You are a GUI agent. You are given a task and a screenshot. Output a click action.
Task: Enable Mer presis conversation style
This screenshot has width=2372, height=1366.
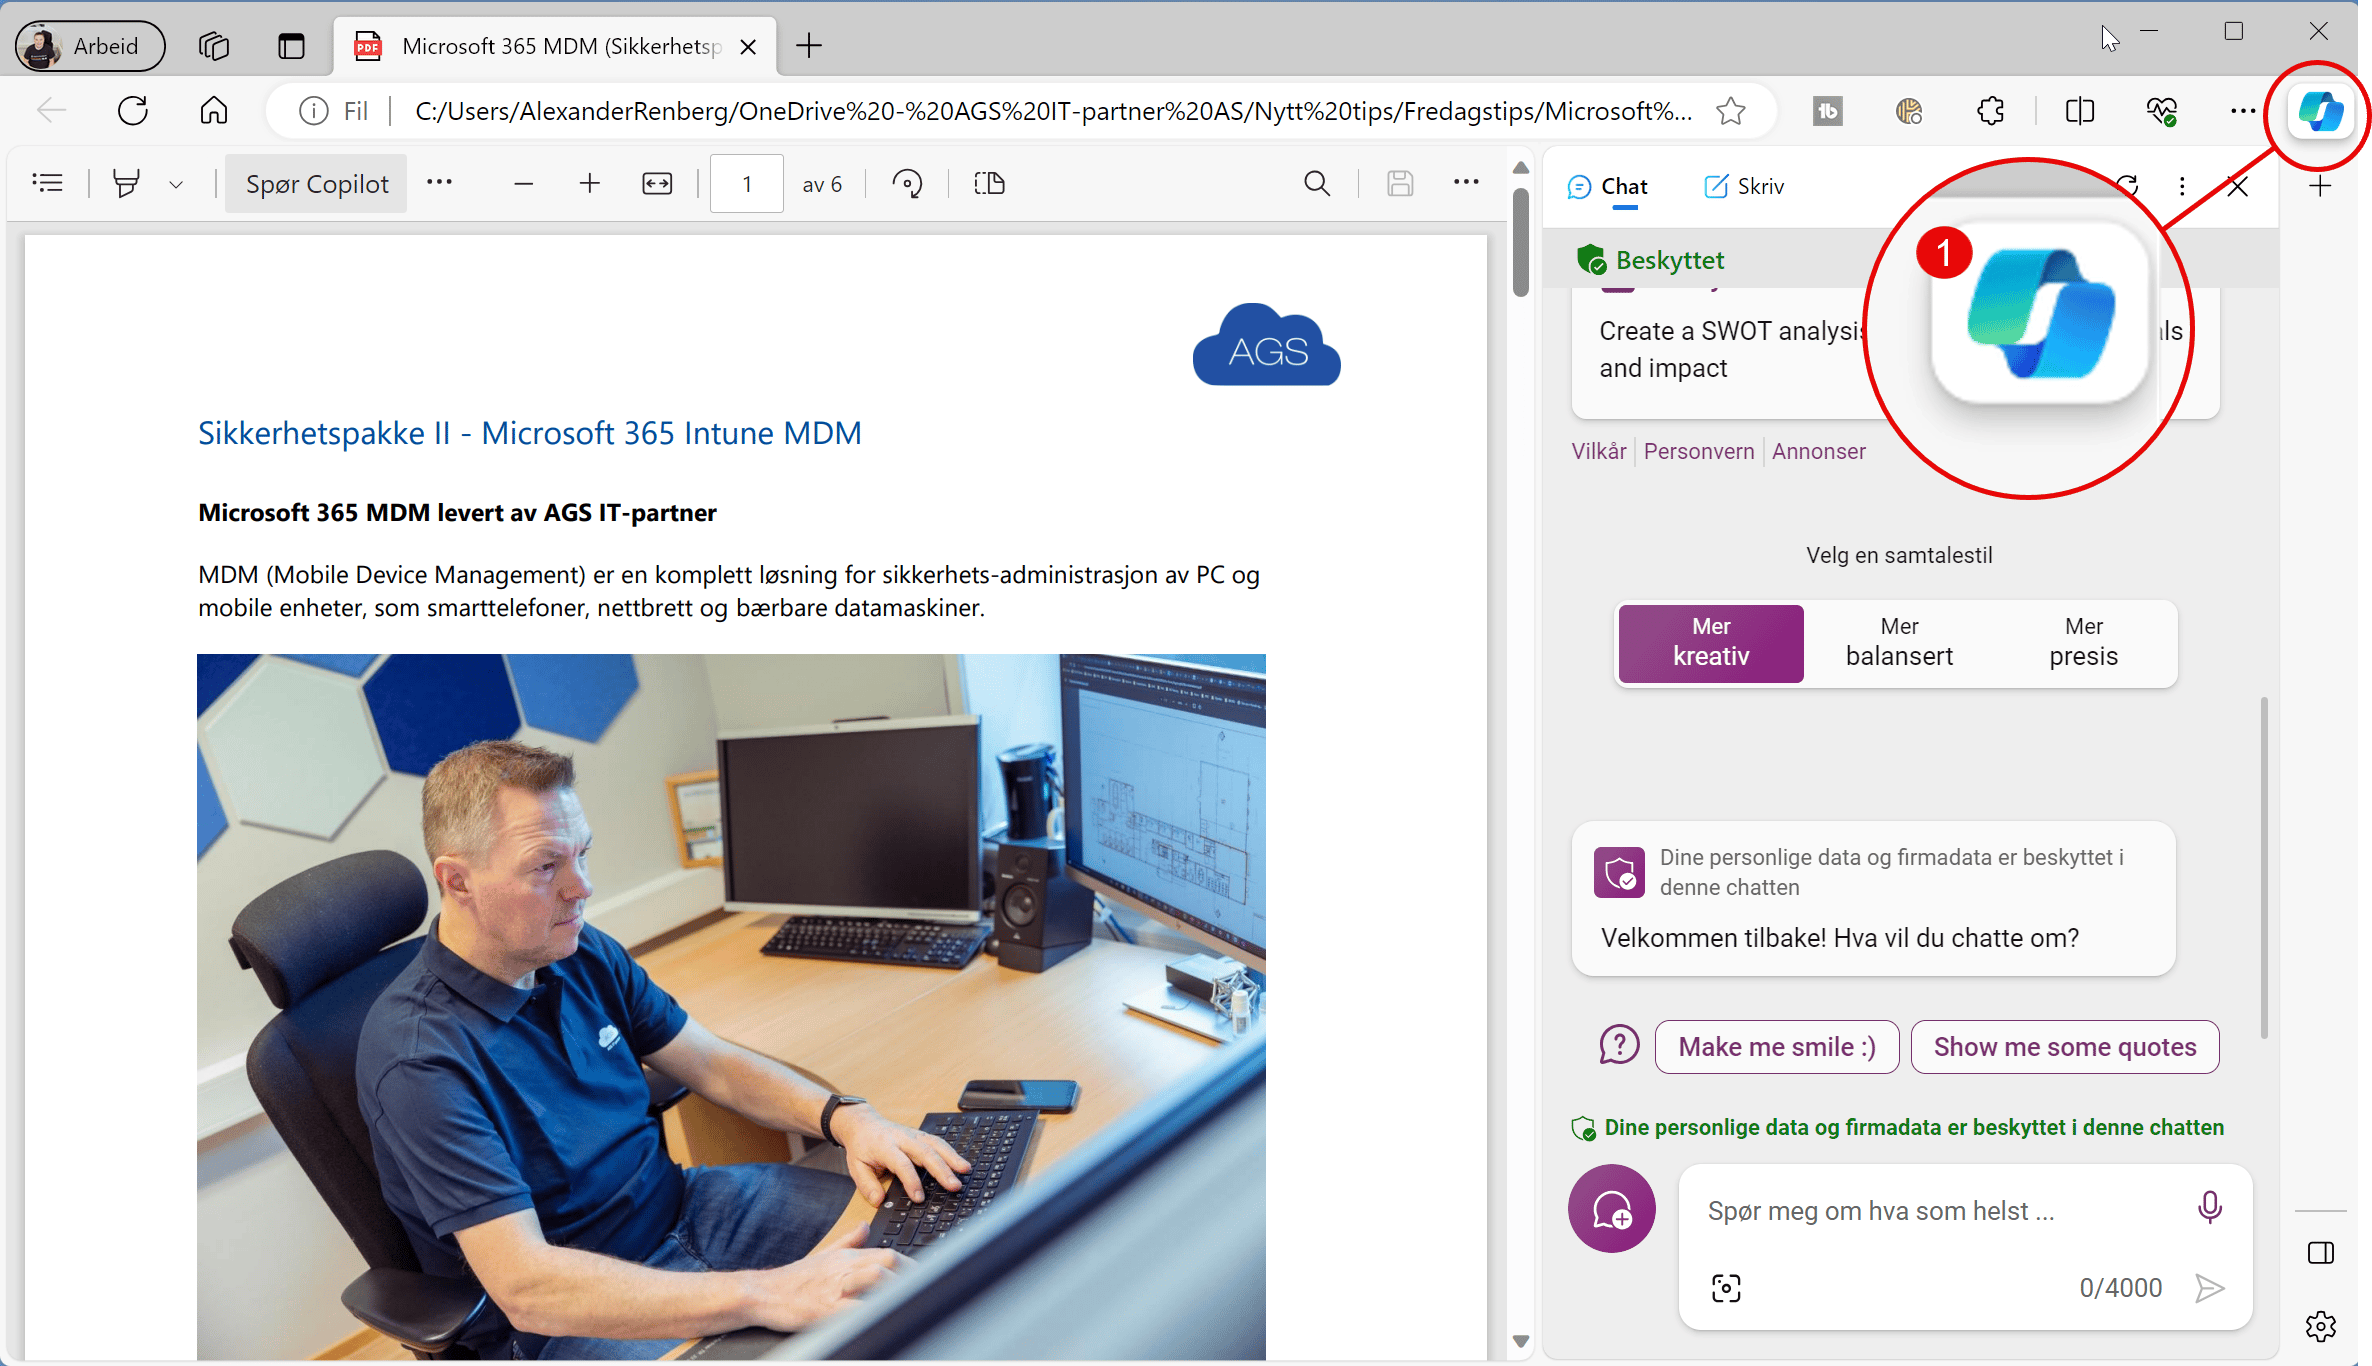tap(2084, 643)
